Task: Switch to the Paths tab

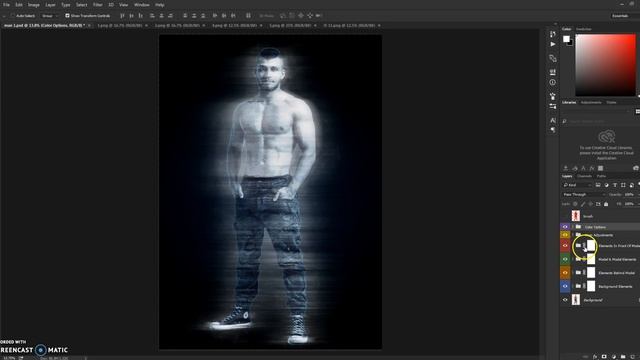Action: coord(601,176)
